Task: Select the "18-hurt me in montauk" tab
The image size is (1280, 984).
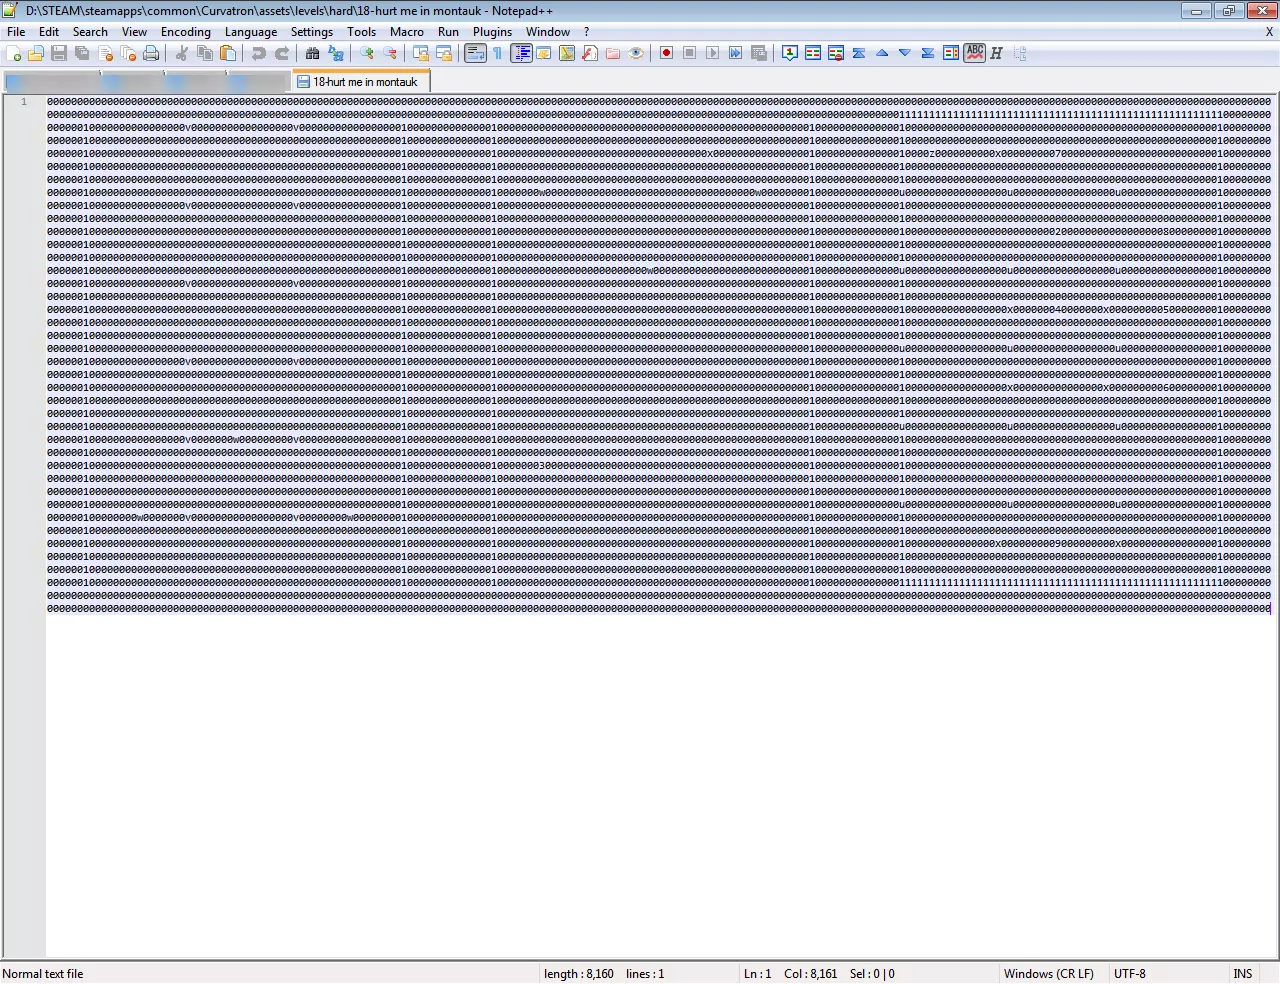Action: coord(362,82)
